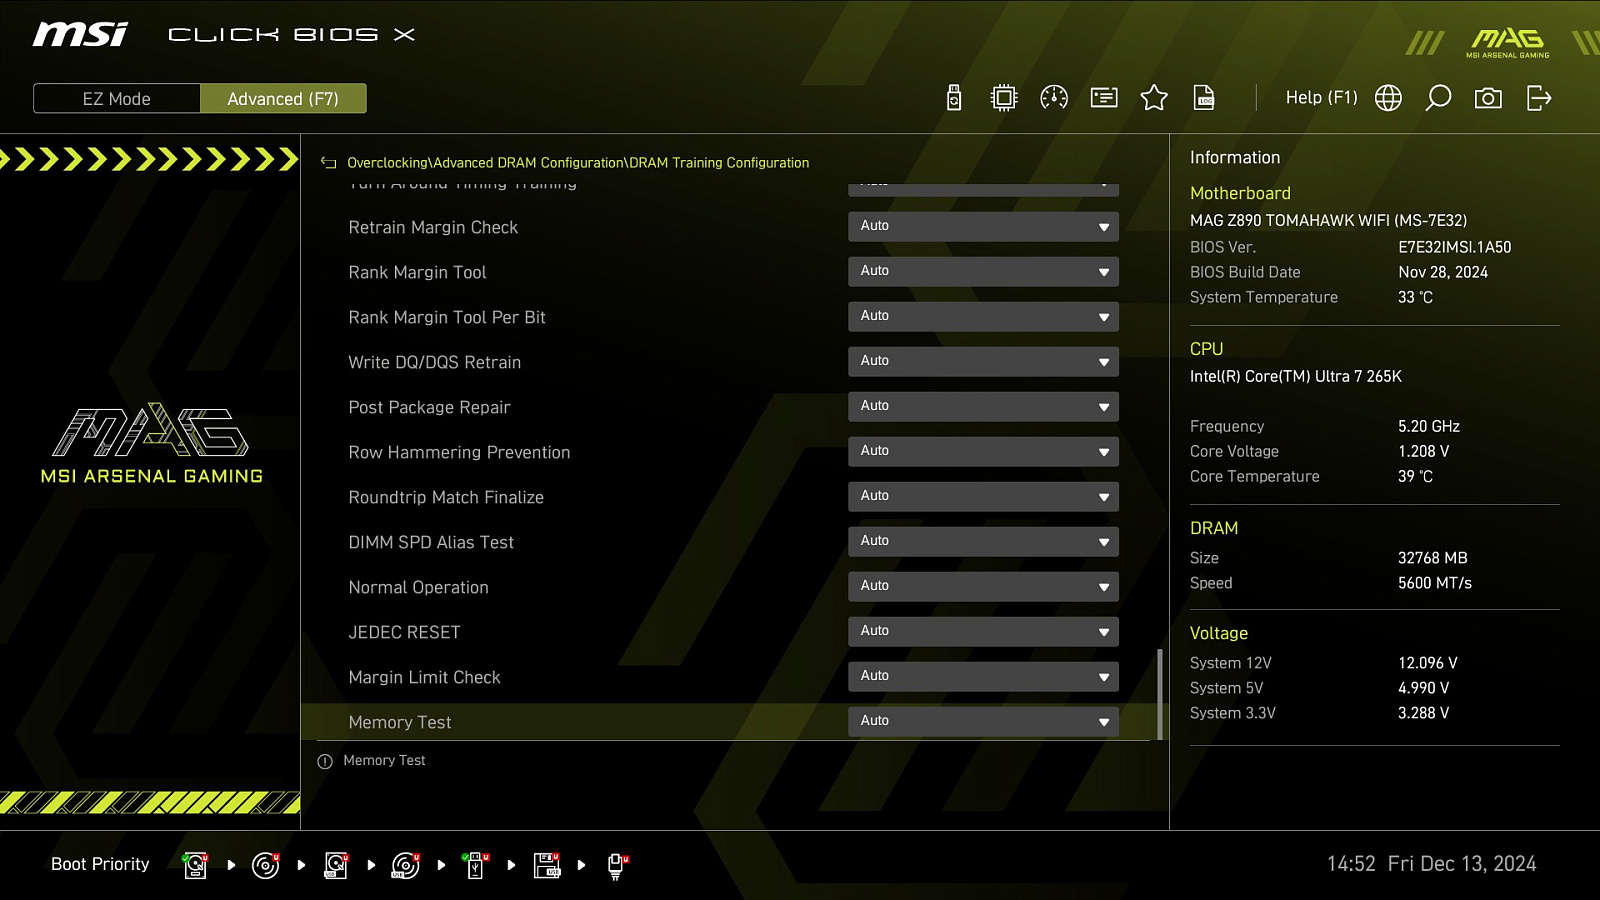Click the CPU frequency 5.20 GHz value
Image resolution: width=1600 pixels, height=900 pixels.
click(1429, 426)
